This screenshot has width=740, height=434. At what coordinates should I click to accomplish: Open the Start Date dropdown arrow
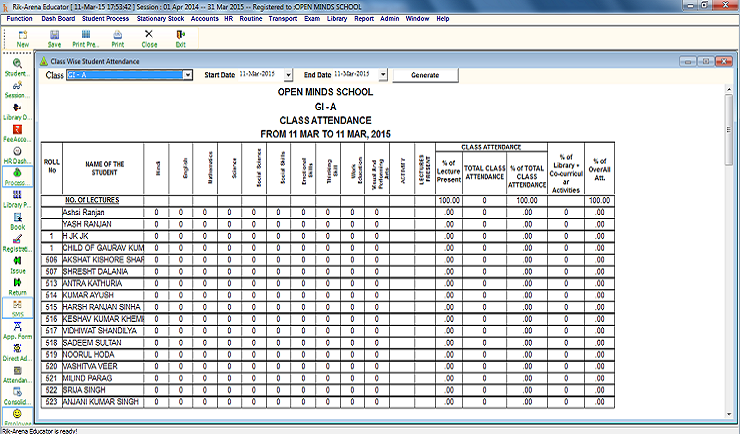click(289, 75)
